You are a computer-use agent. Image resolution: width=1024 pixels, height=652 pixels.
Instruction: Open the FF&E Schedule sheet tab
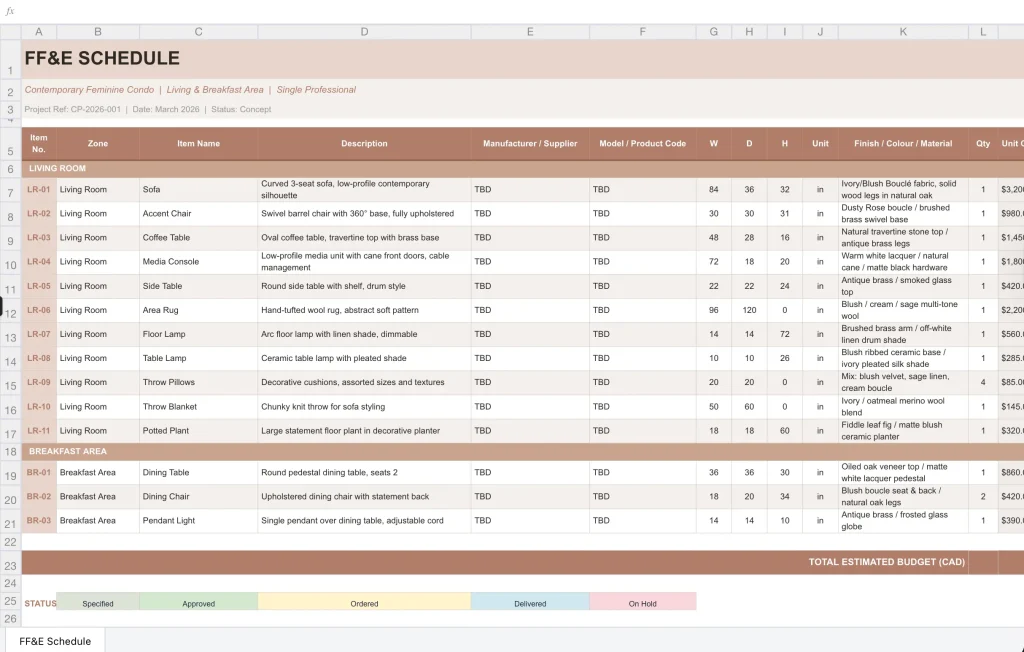click(55, 641)
